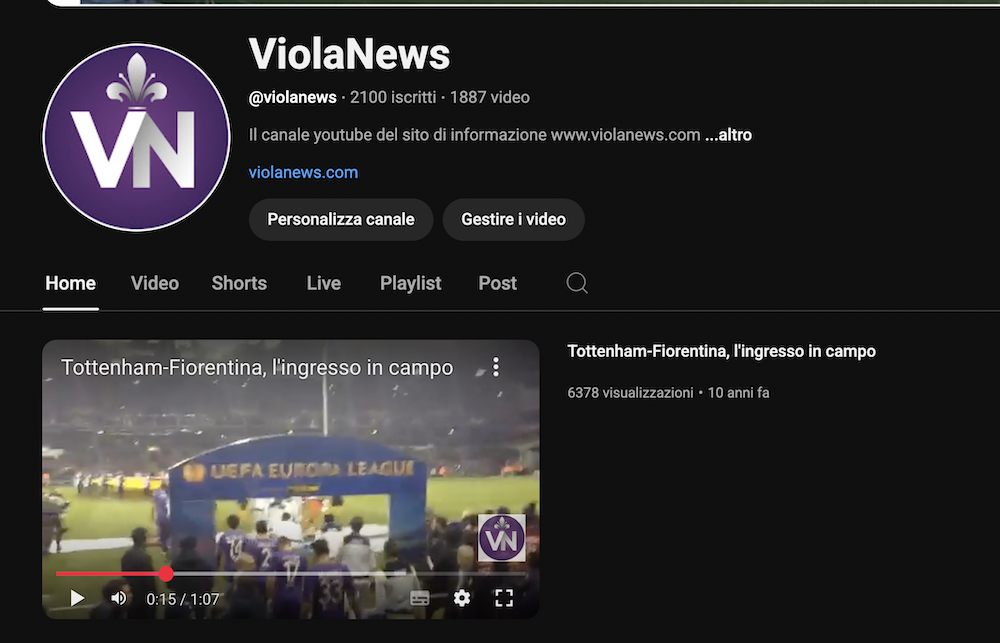Seek using the red video progress bar
Image resolution: width=1000 pixels, height=643 pixels.
pos(291,573)
